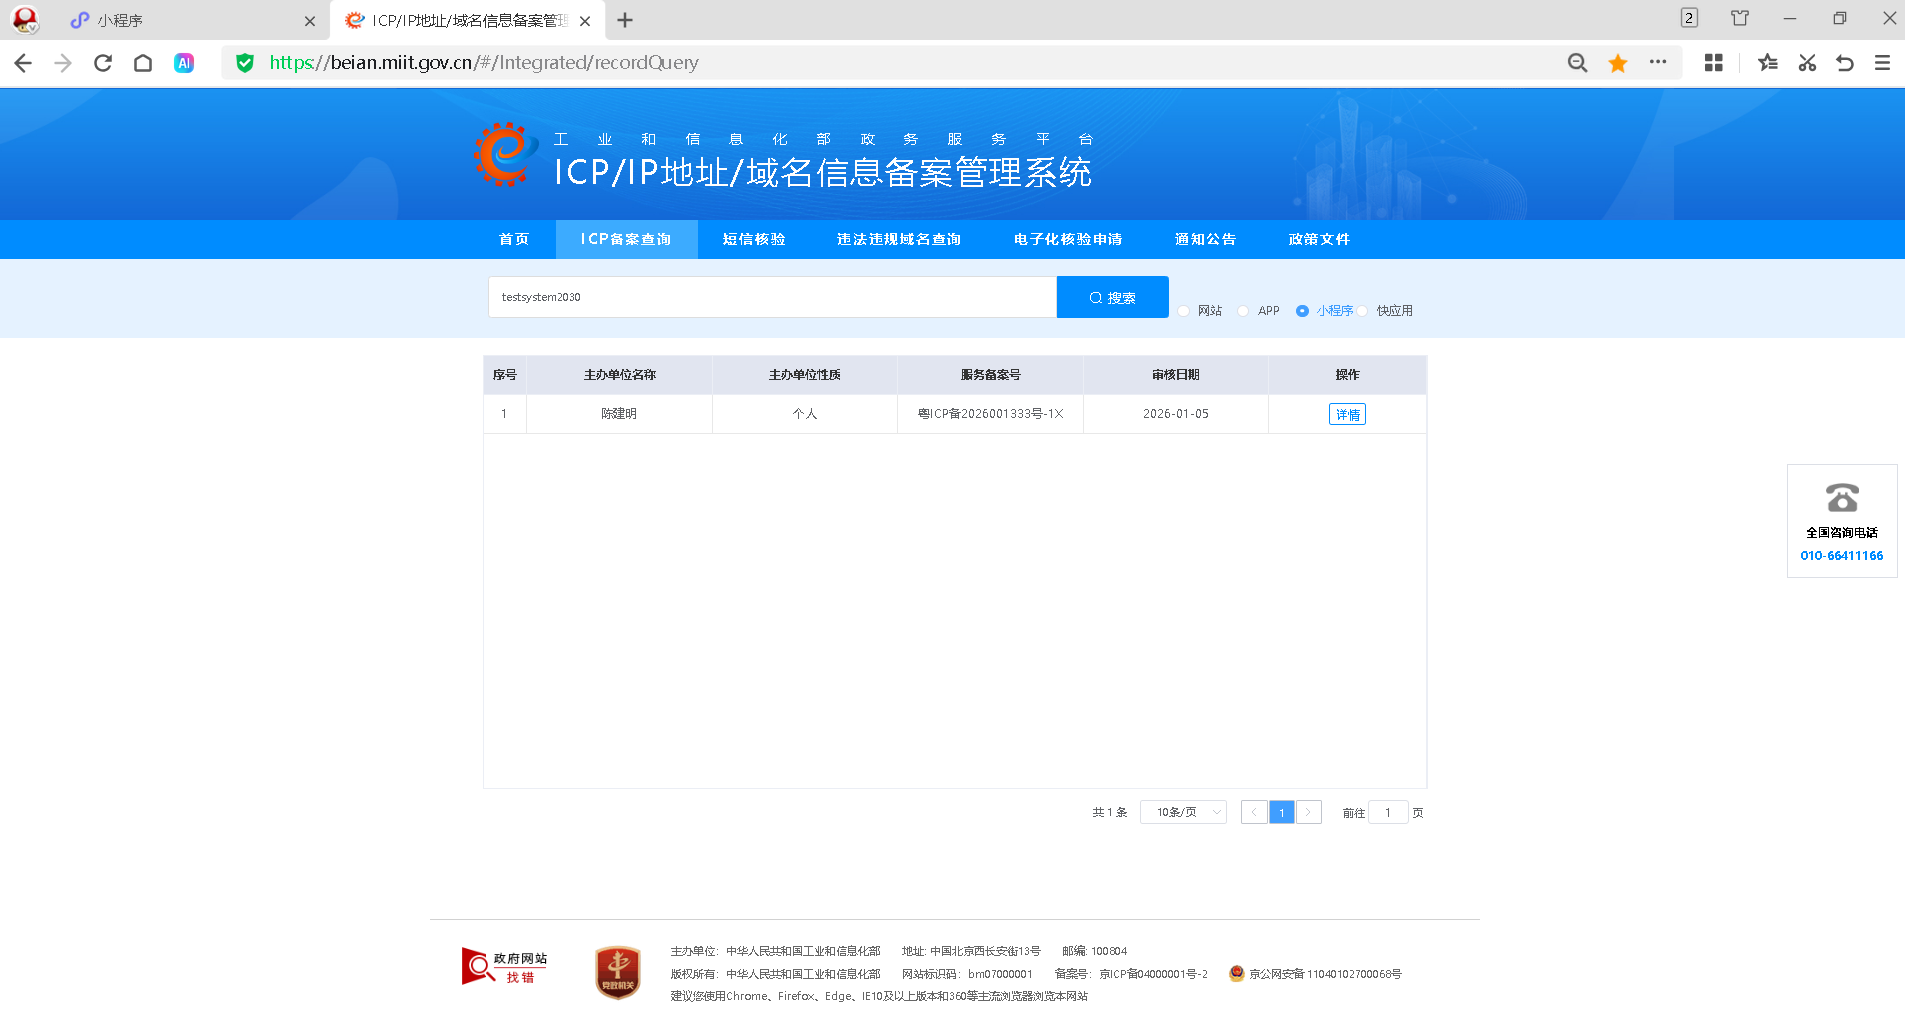Click the blue 搜索 button
Screen dimensions: 1905x1020
[1112, 297]
